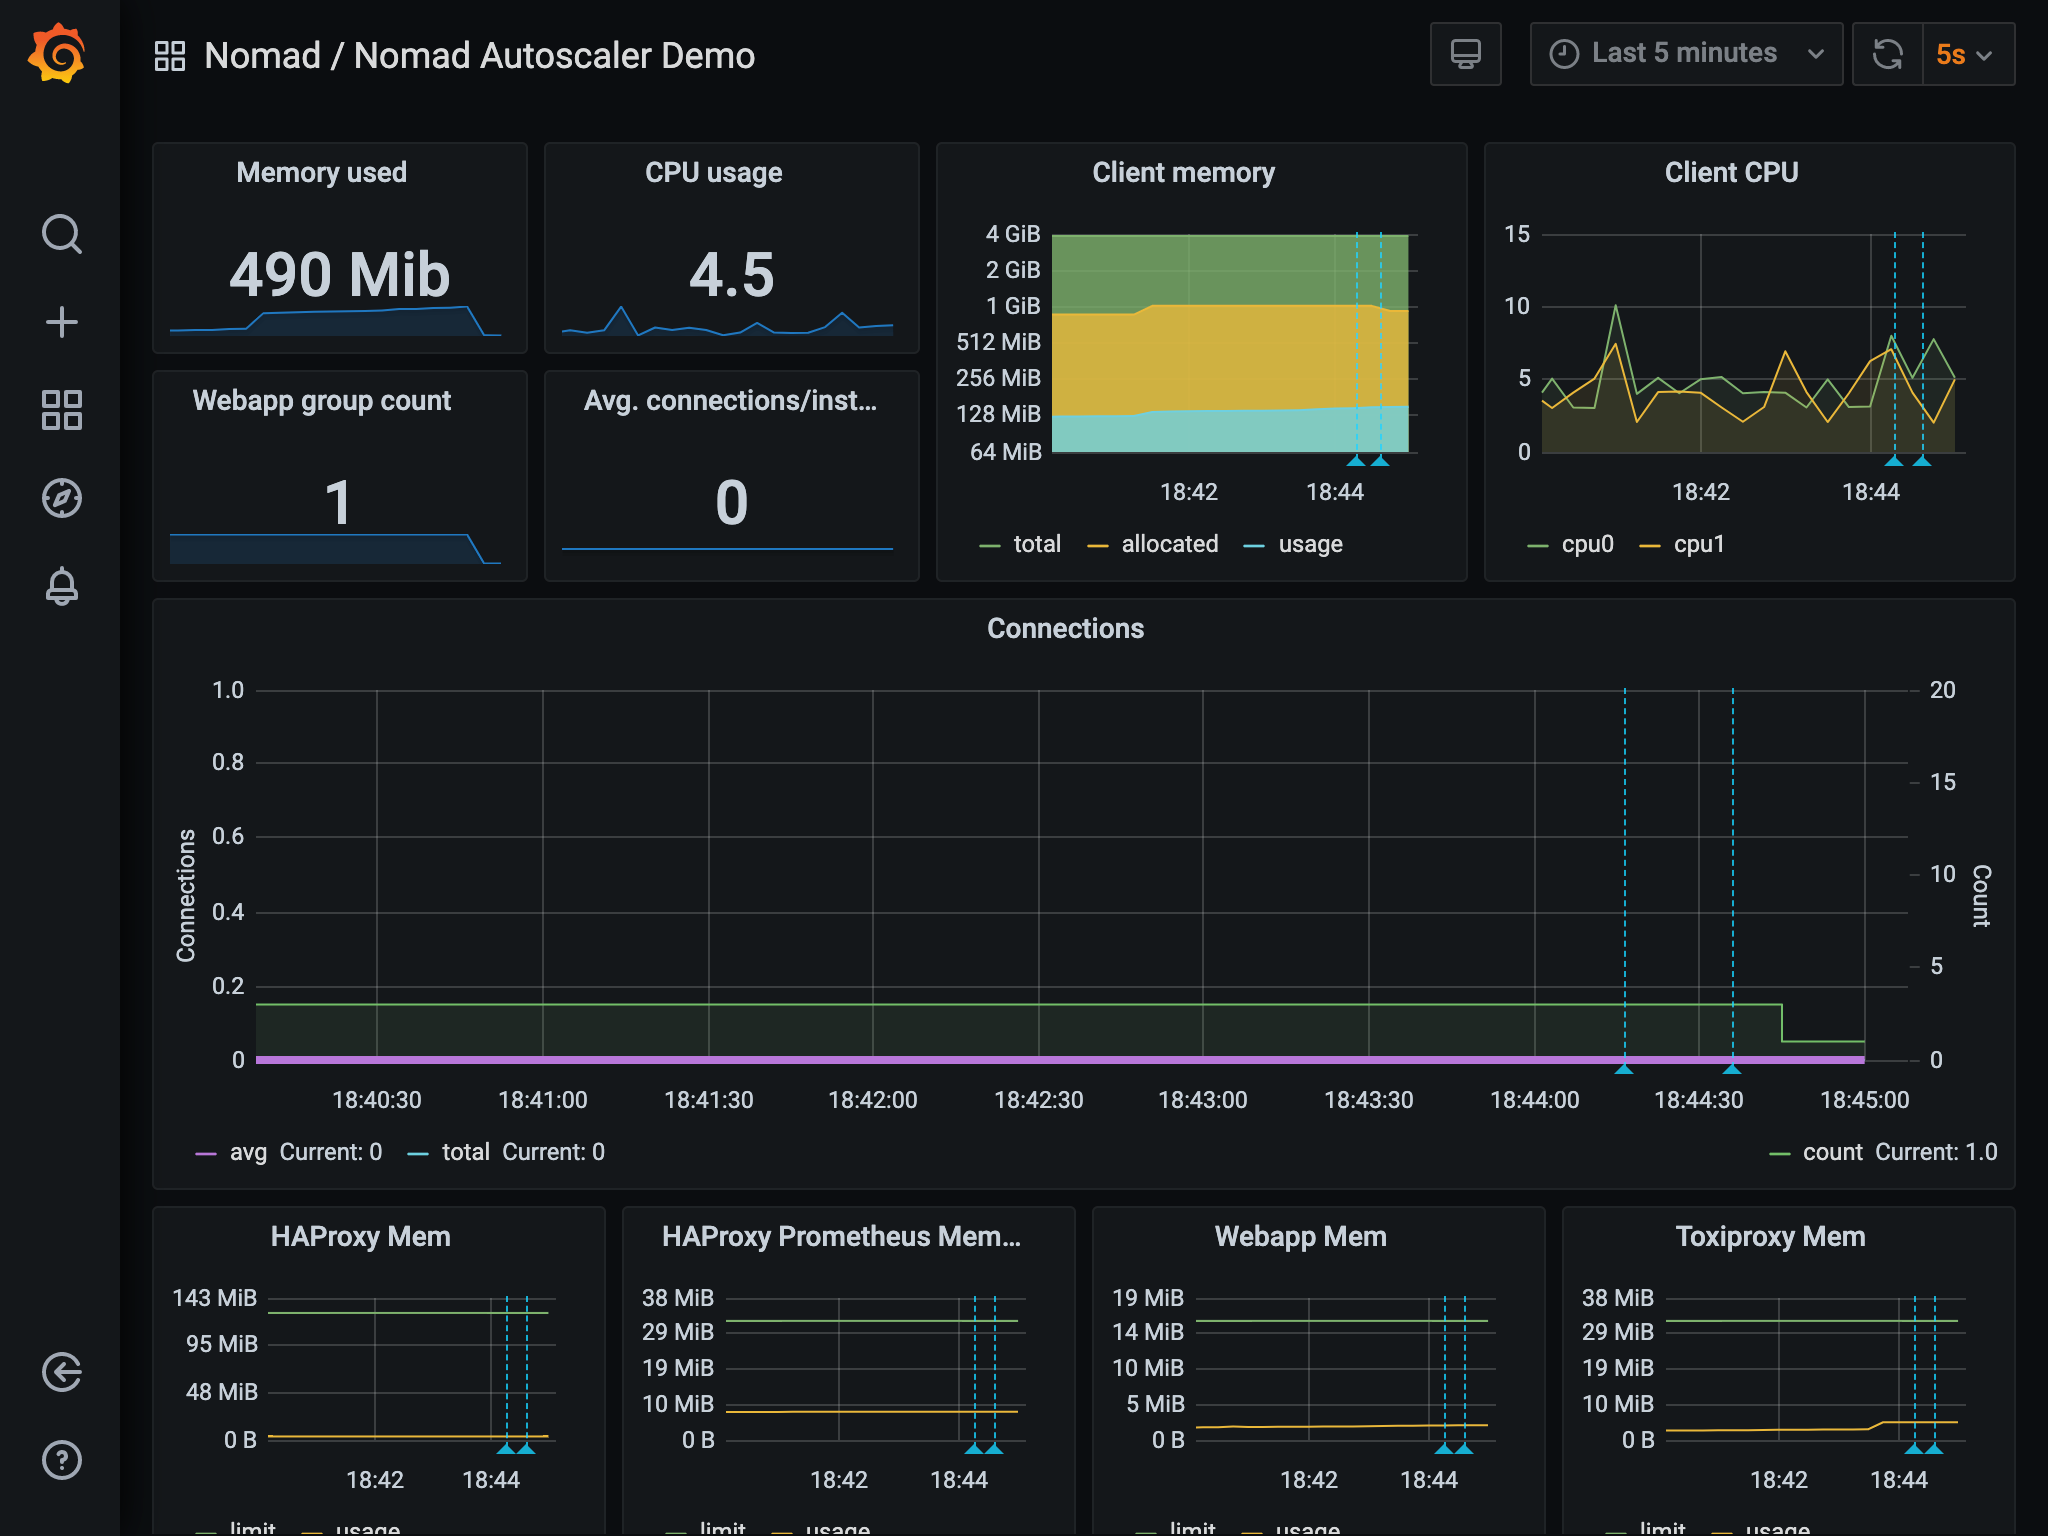Open the Explore compass icon
2048x1536 pixels.
61,498
